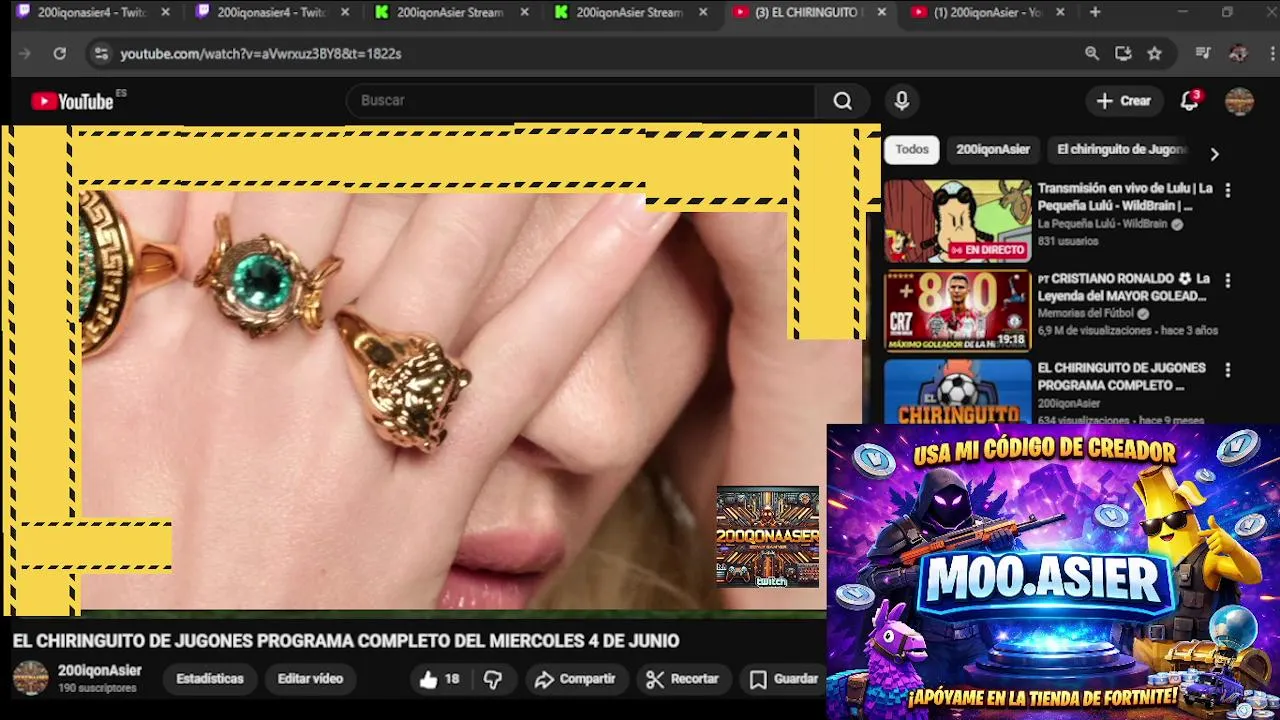Click the install app icon in address bar
This screenshot has width=1280, height=720.
(x=1123, y=54)
